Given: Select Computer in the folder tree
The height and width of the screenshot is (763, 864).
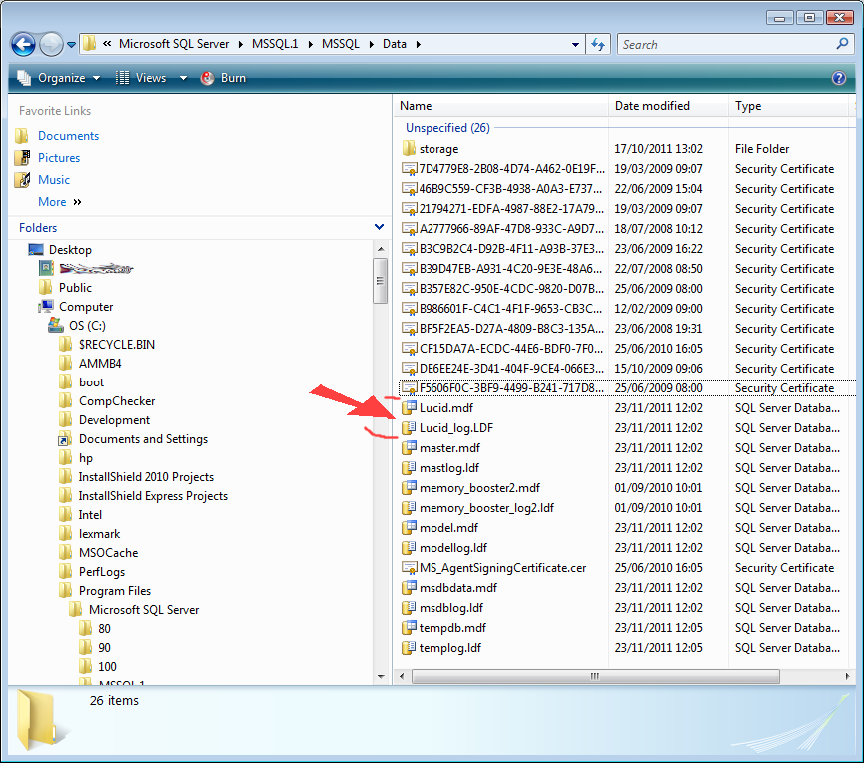Looking at the screenshot, I should click(x=86, y=306).
